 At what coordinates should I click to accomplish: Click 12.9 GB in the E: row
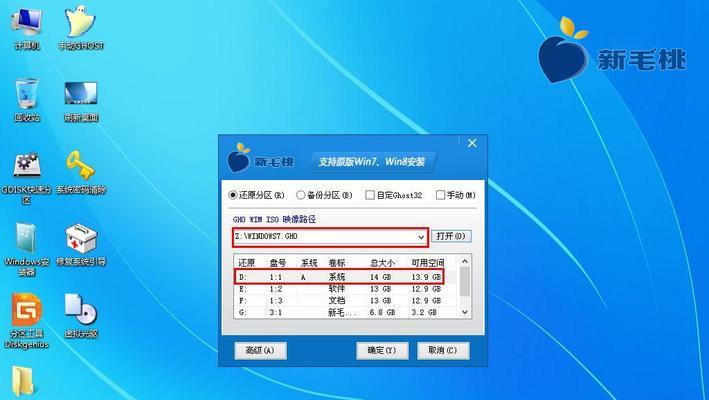click(426, 289)
